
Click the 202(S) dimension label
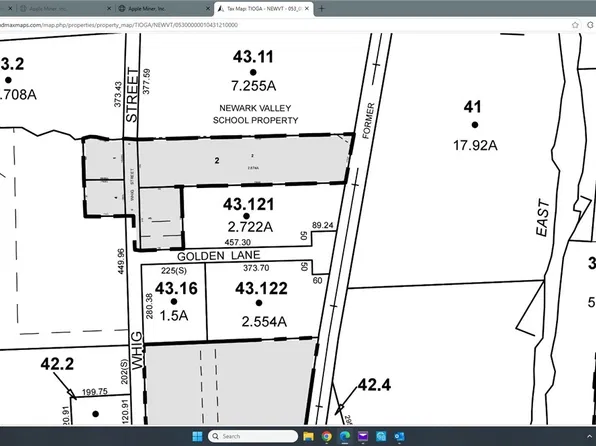coord(124,371)
